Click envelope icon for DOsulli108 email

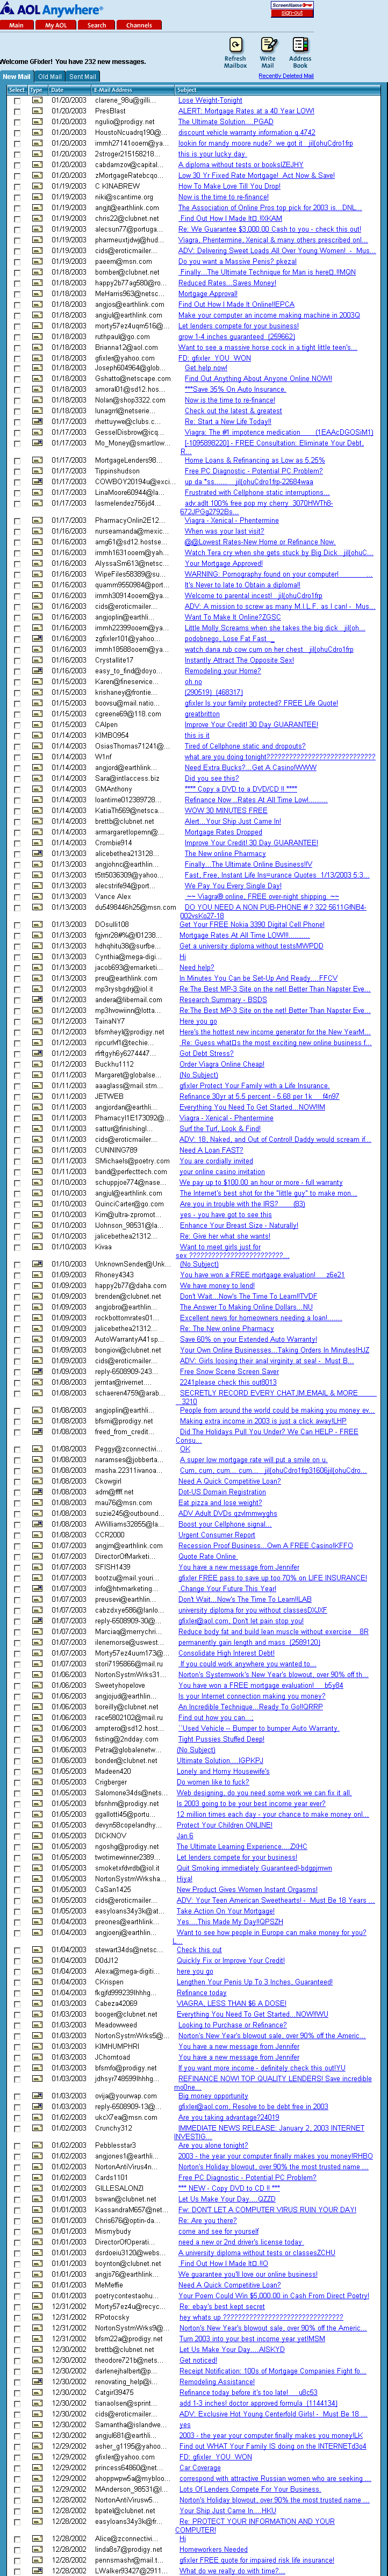37,924
